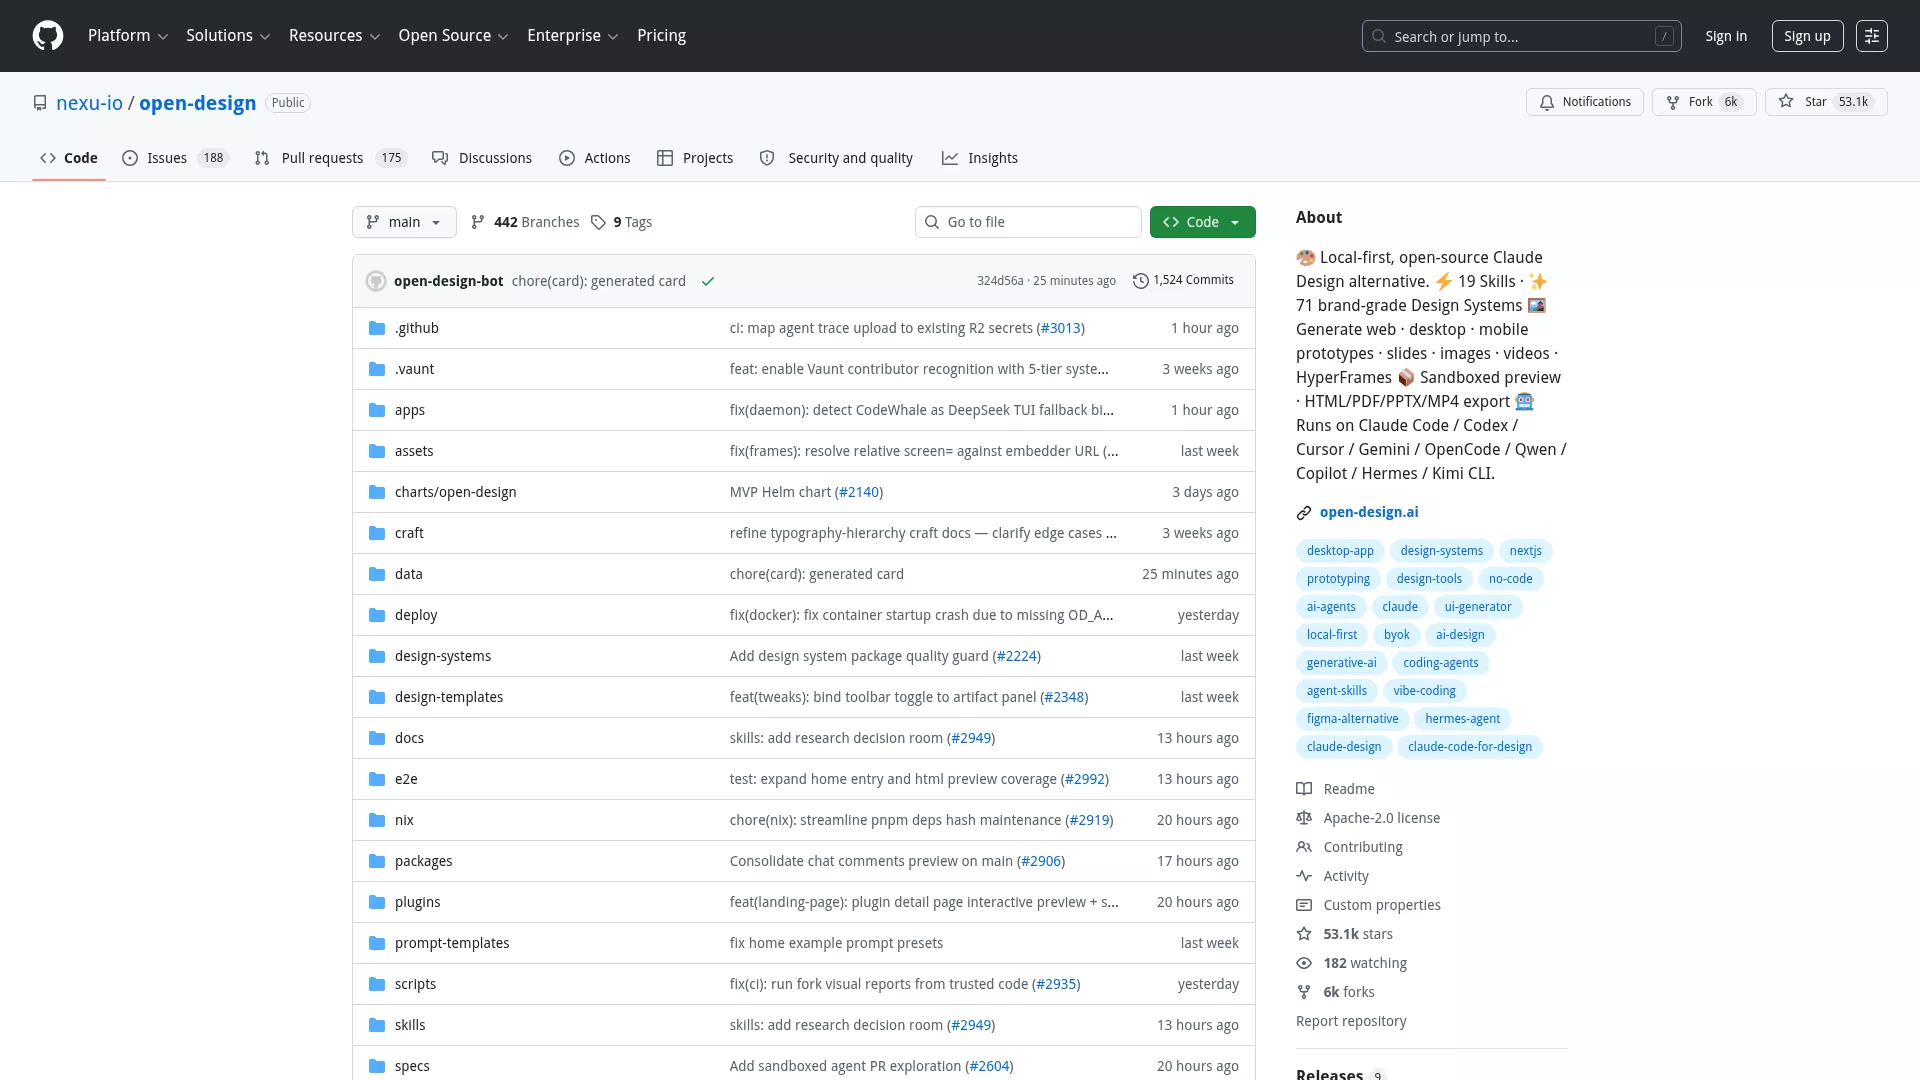Click the Sign up button
The height and width of the screenshot is (1080, 1920).
[x=1807, y=36]
